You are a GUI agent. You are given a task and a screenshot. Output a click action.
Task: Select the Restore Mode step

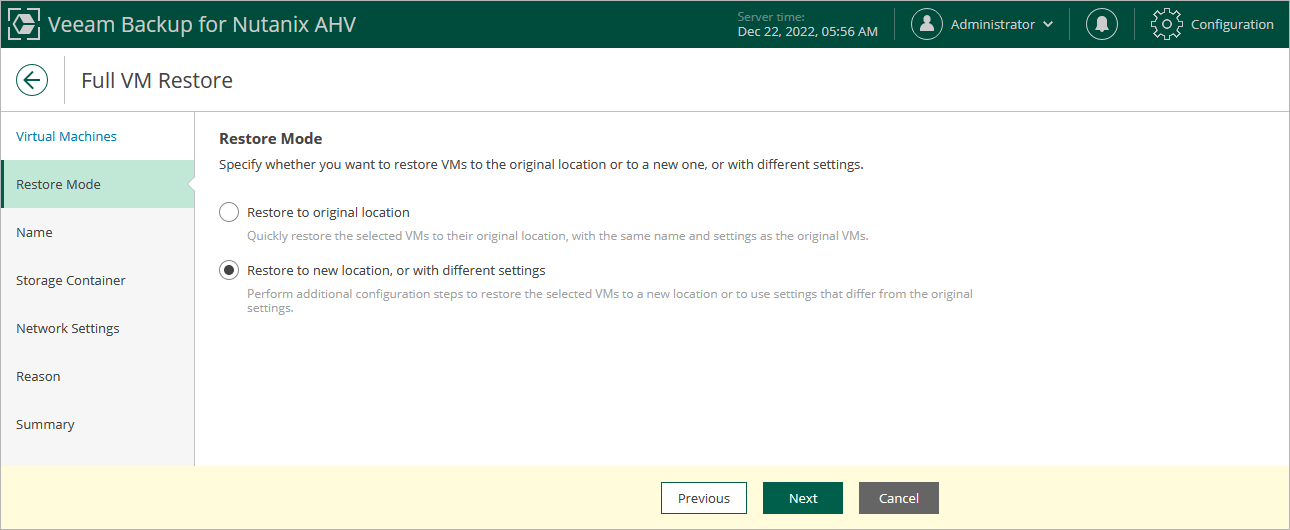pyautogui.click(x=97, y=184)
